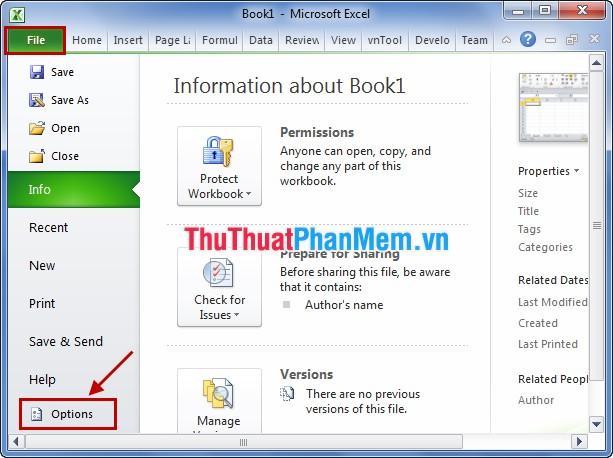This screenshot has height=458, width=613.
Task: Click the Close folder icon
Action: pos(37,156)
